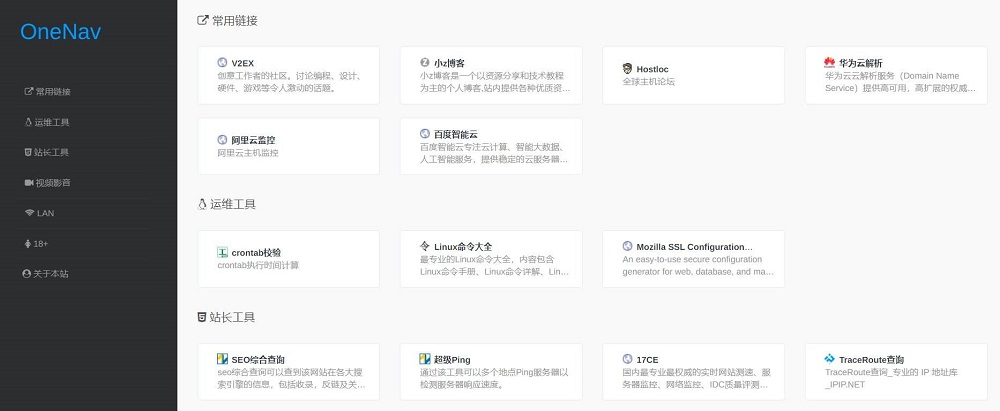This screenshot has height=411, width=1000.
Task: Click the person icon beside 18+
Action: pos(27,244)
